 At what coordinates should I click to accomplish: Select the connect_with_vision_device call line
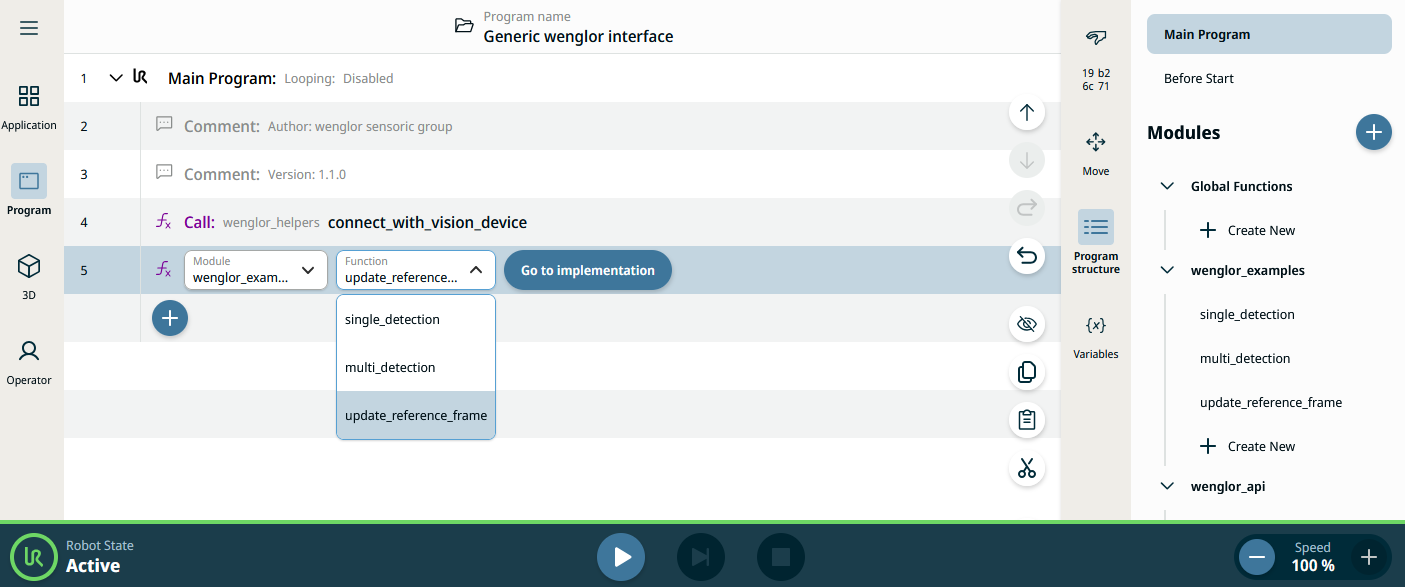(562, 222)
